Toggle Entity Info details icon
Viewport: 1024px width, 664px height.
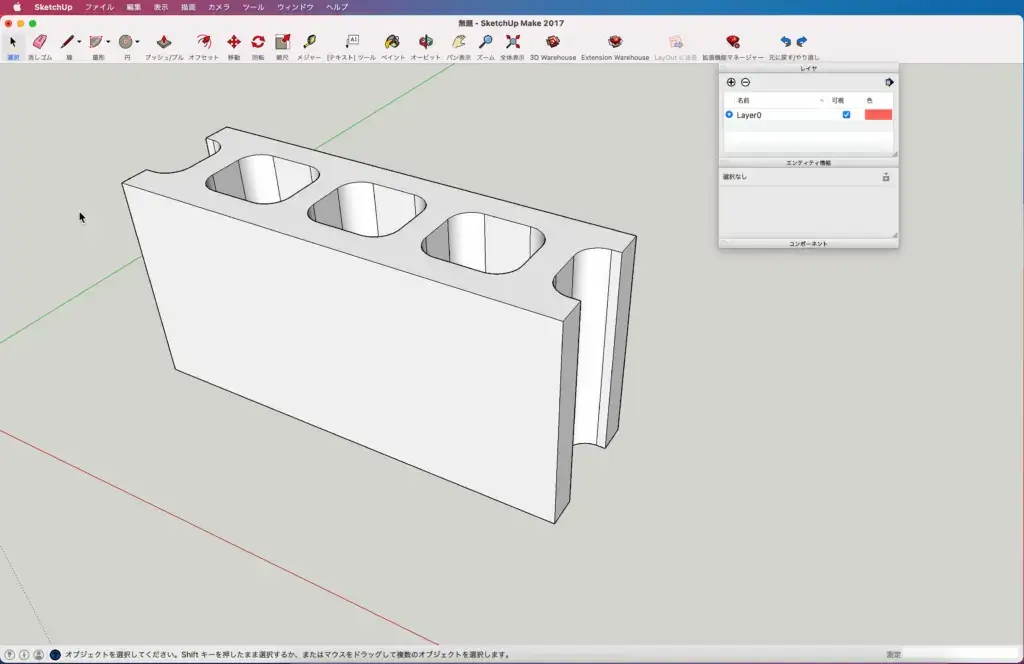[x=886, y=178]
